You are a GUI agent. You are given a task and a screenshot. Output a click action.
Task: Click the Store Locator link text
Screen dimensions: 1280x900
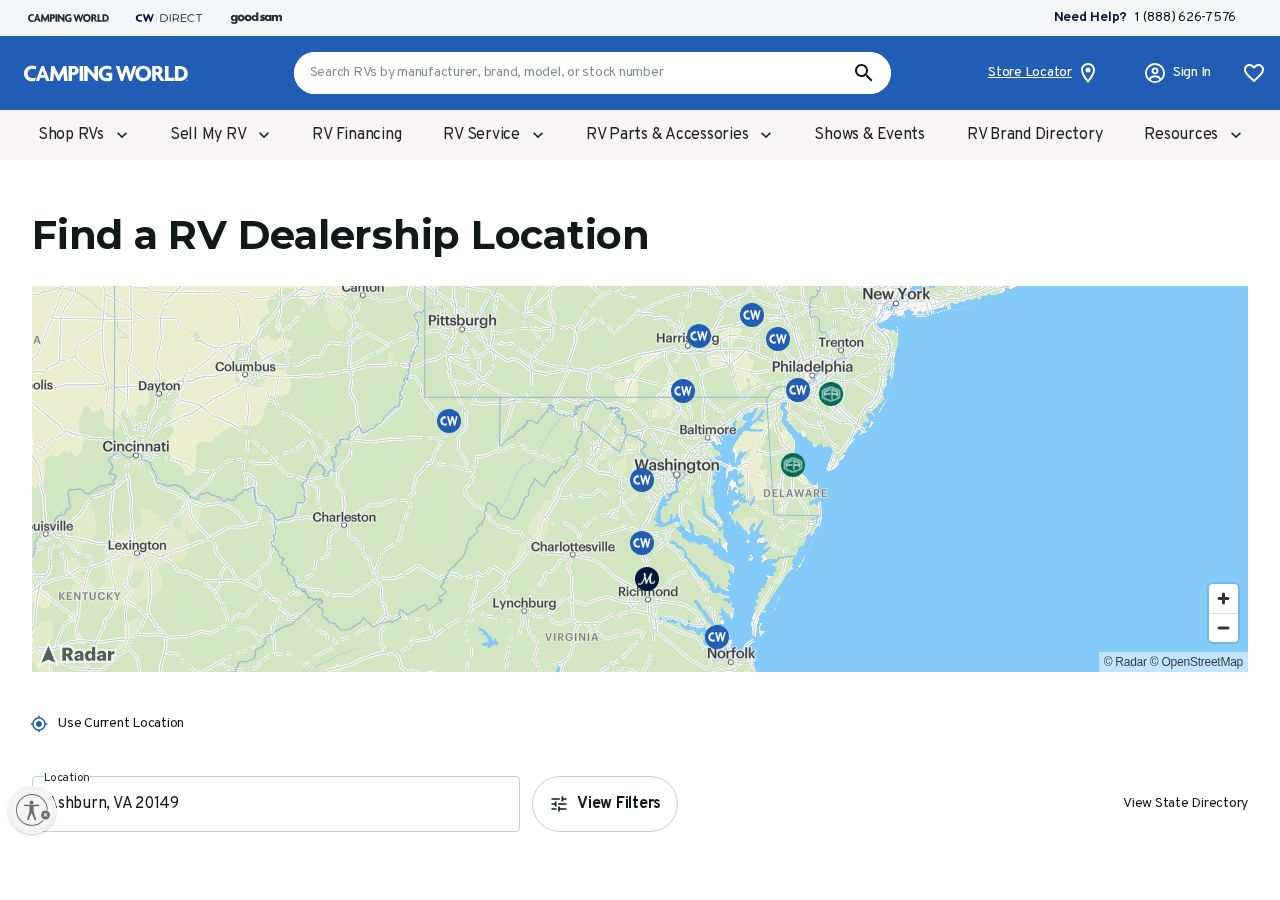pos(1030,72)
